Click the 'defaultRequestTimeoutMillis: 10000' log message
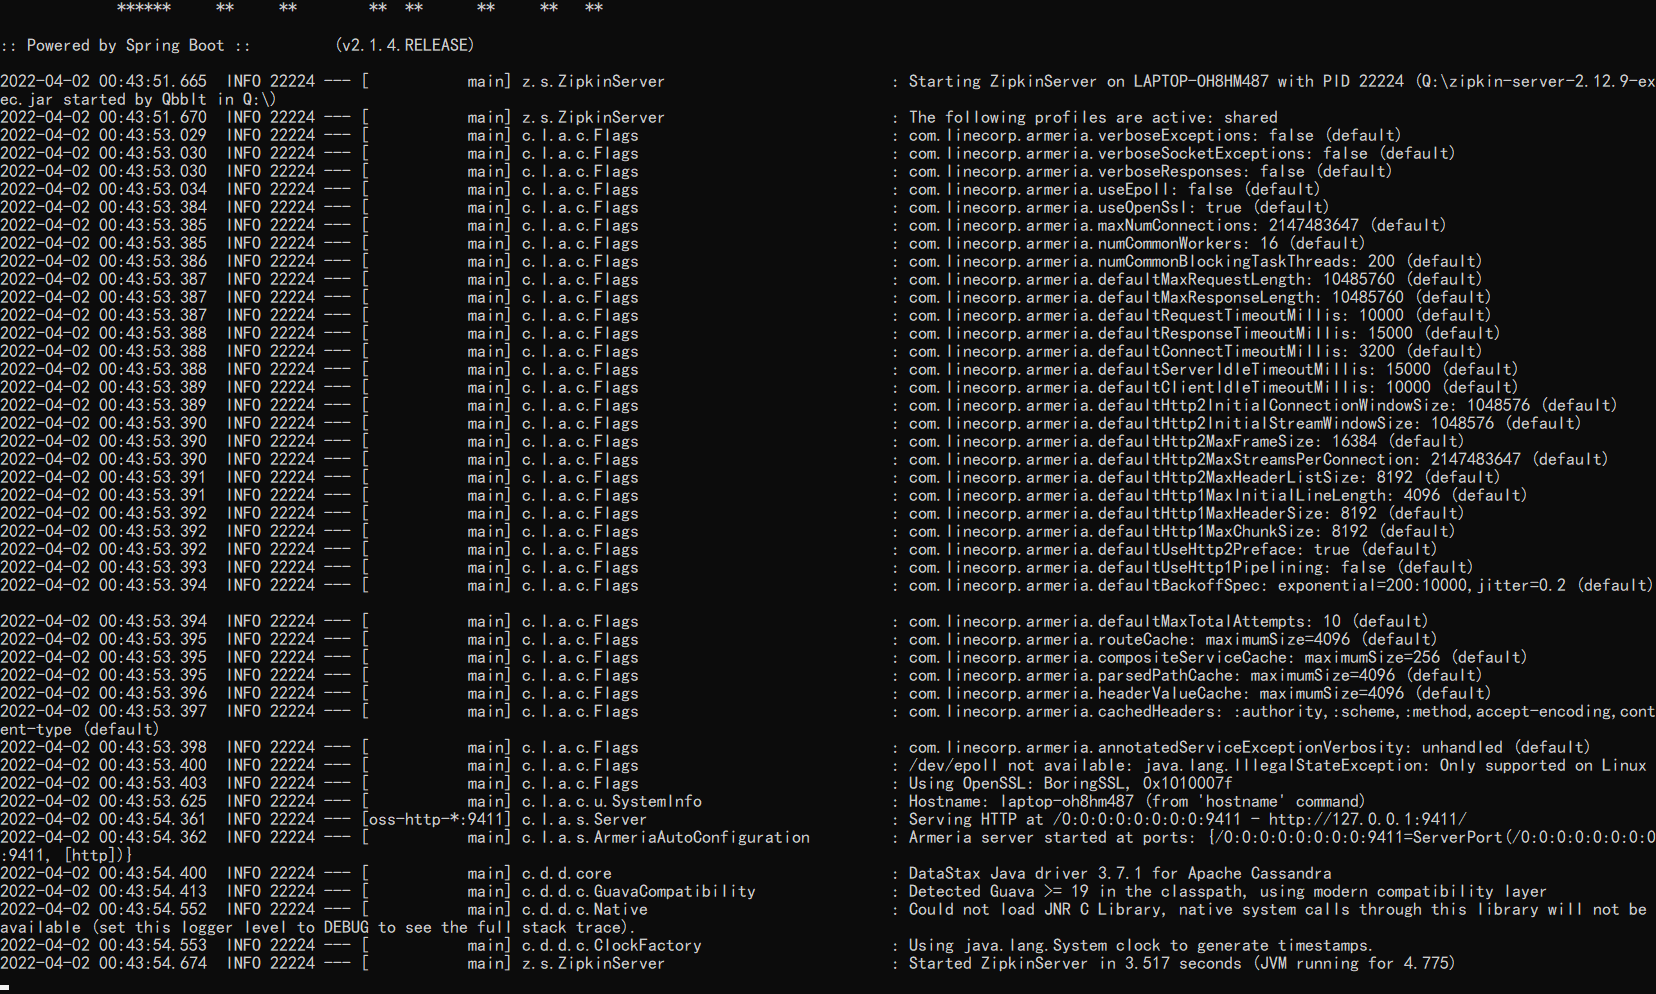The image size is (1656, 994). (x=1200, y=315)
